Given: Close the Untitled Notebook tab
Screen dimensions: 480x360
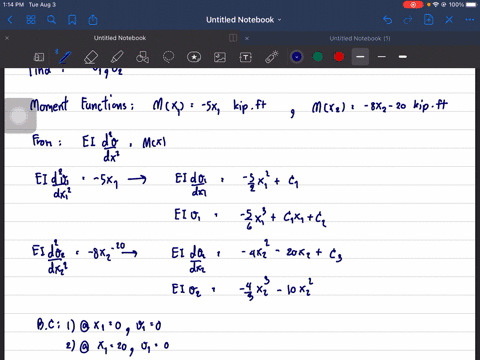Looking at the screenshot, I should click(7, 38).
